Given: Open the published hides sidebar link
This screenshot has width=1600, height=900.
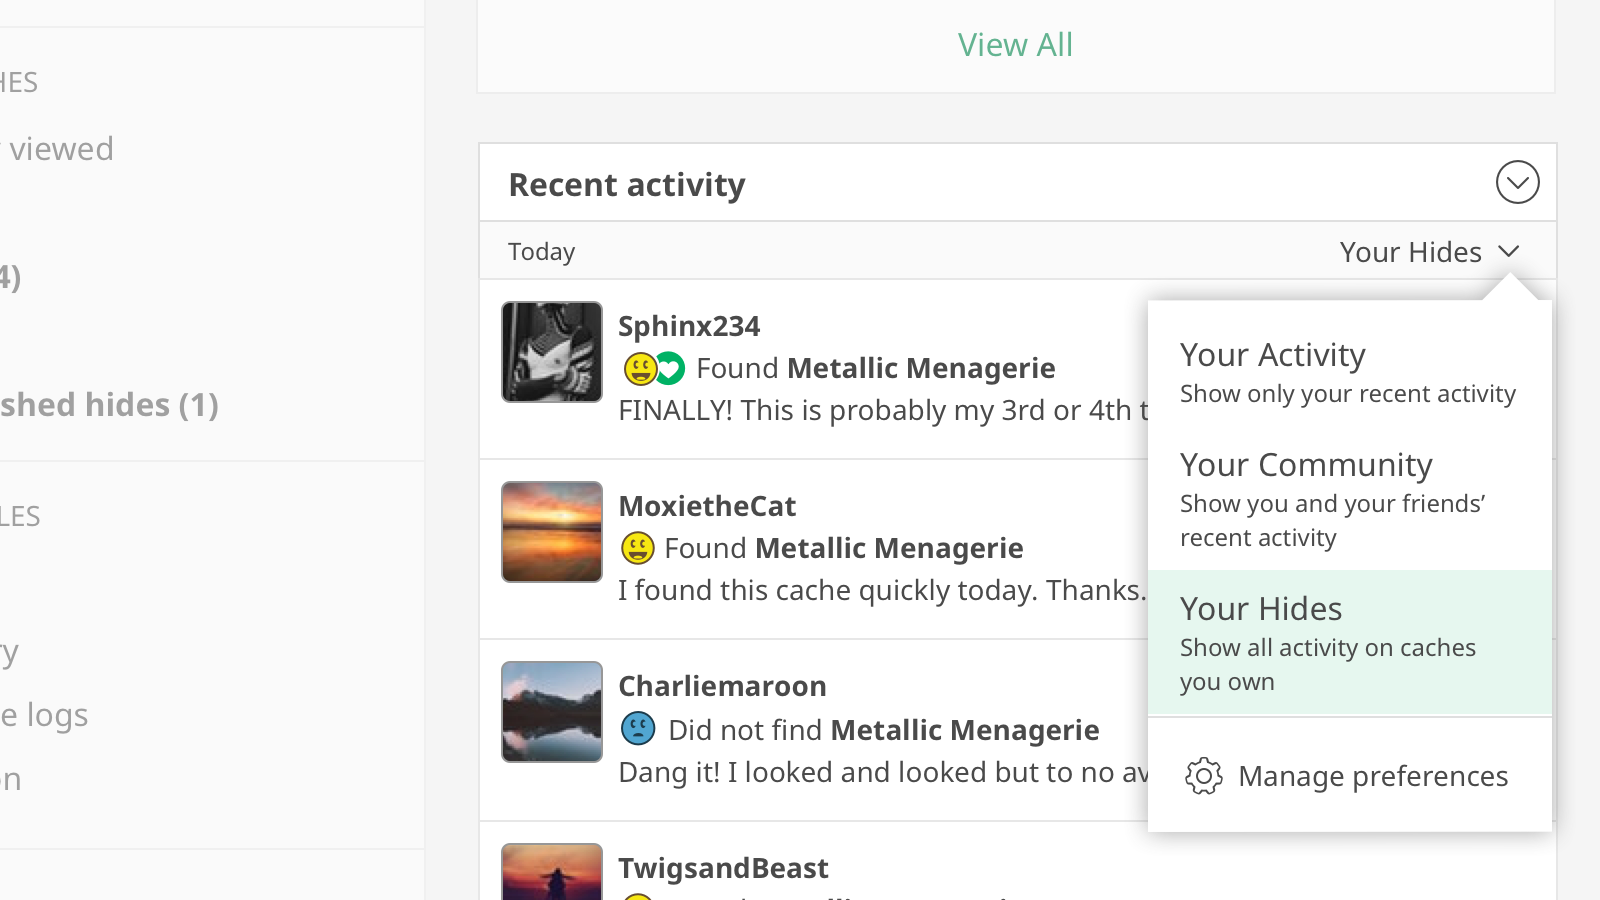Looking at the screenshot, I should [x=110, y=405].
